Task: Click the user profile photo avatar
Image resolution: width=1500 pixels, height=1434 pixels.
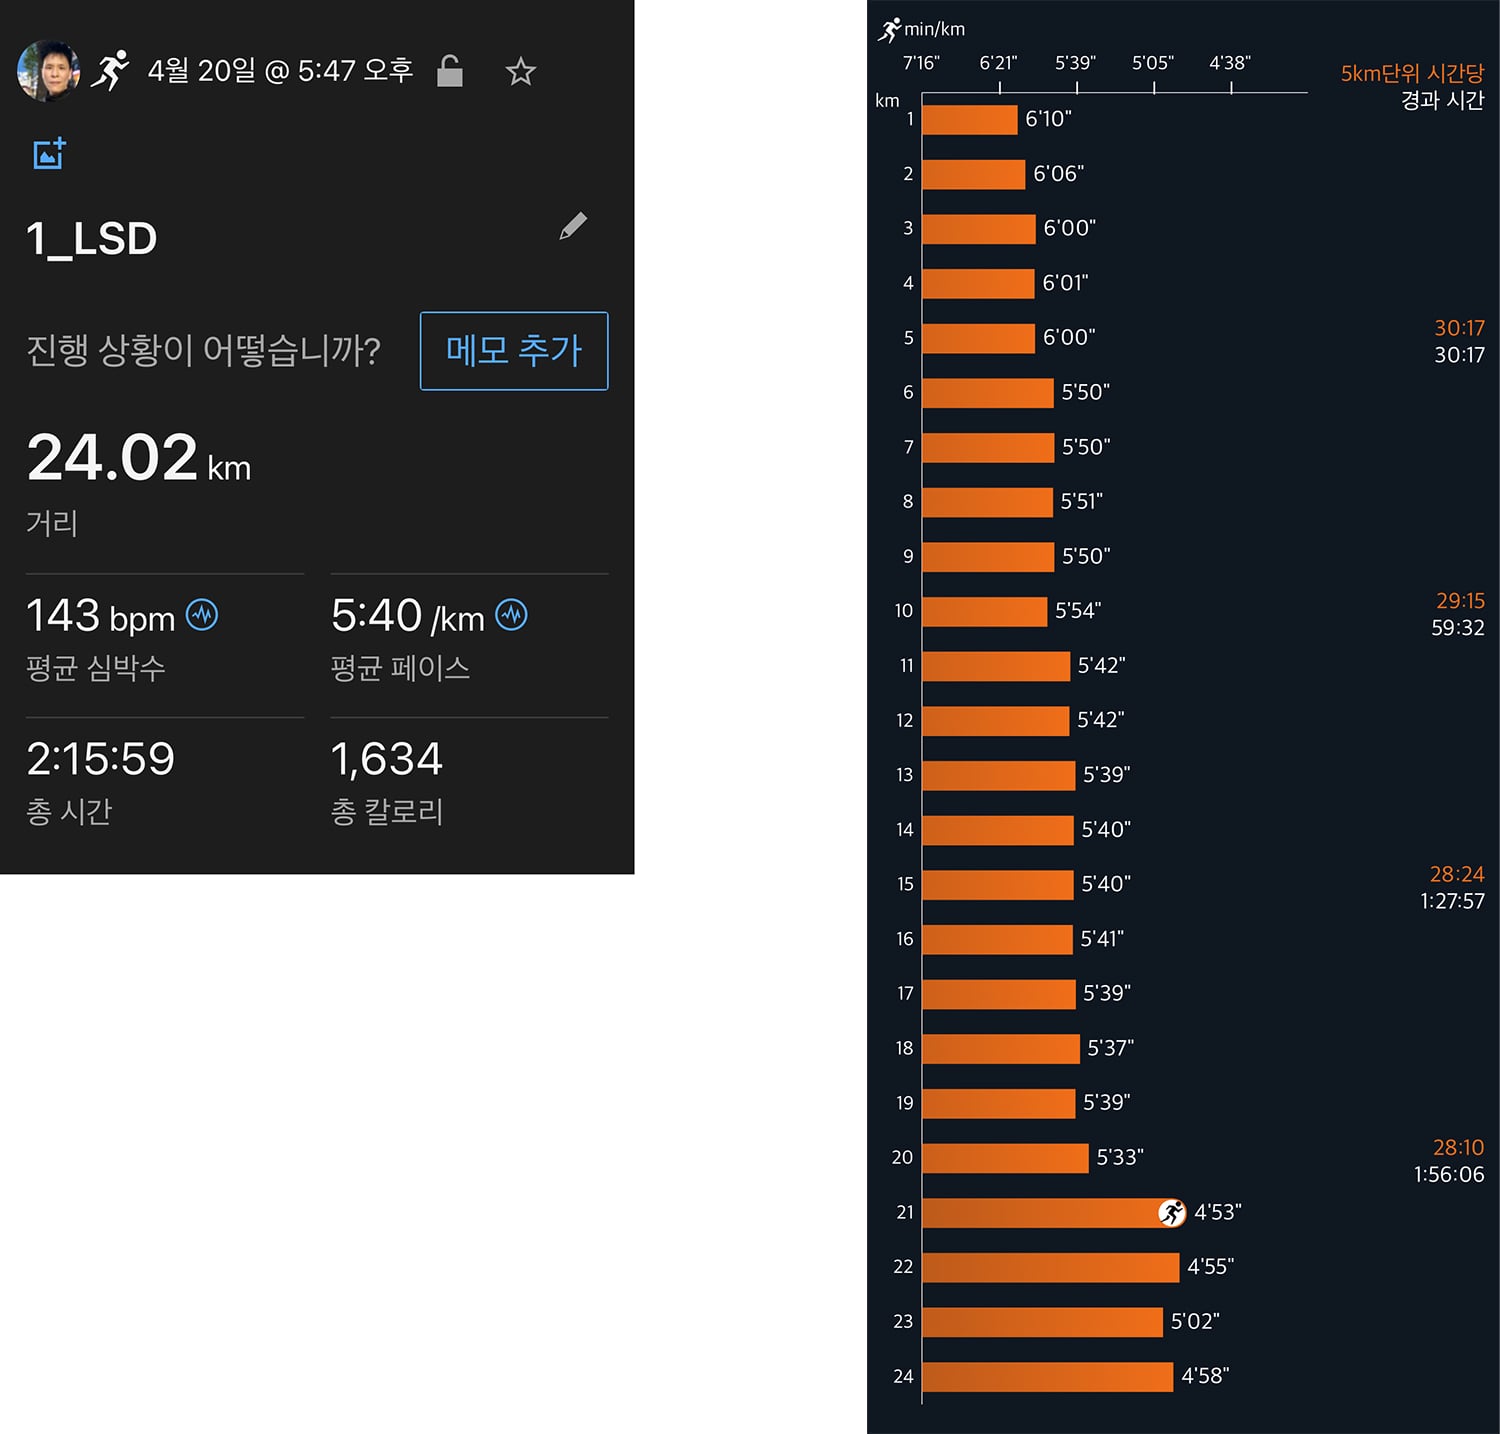Action: pos(49,71)
